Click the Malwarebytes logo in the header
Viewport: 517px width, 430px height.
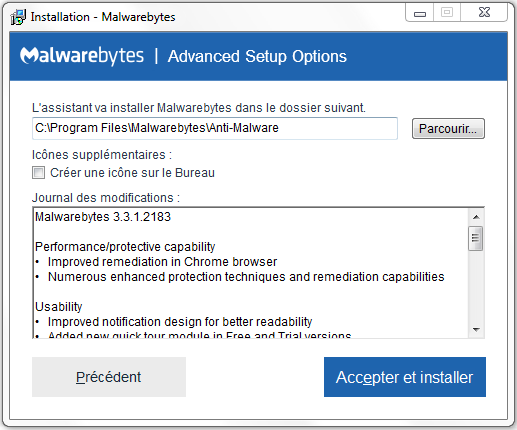click(82, 56)
